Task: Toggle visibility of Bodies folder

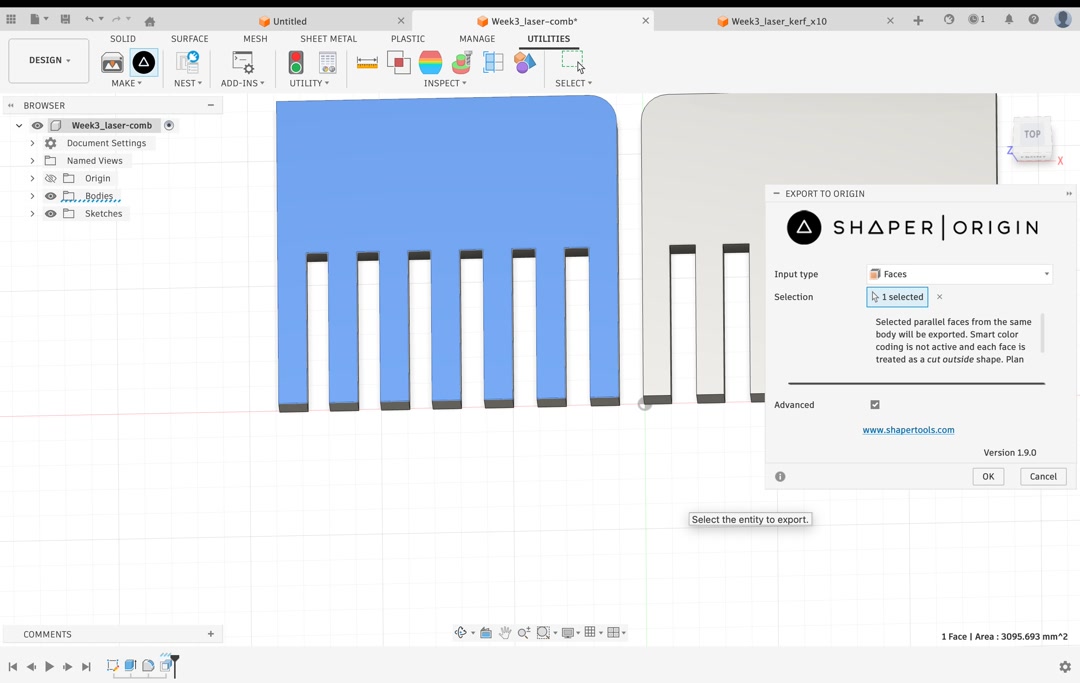Action: [x=50, y=196]
